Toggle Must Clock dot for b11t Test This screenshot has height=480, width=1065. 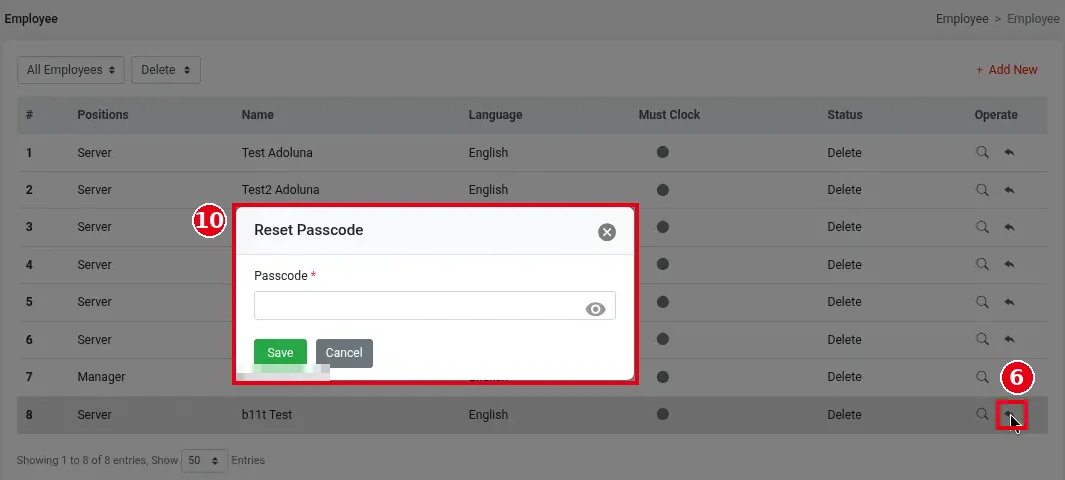point(663,413)
